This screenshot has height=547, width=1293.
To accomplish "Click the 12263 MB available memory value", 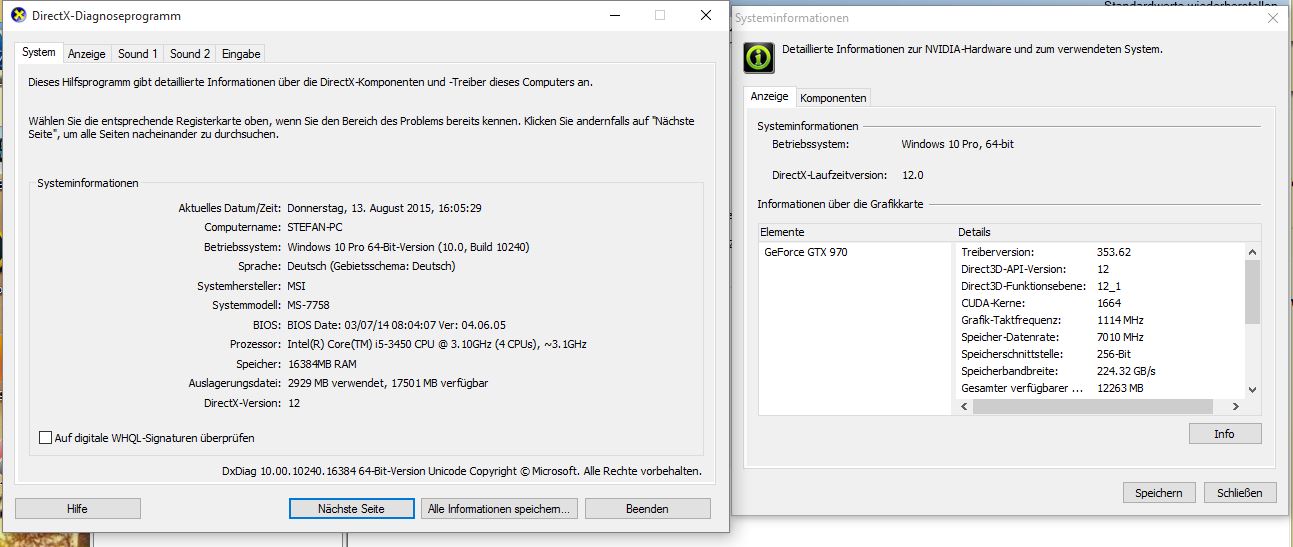I will click(x=1120, y=388).
